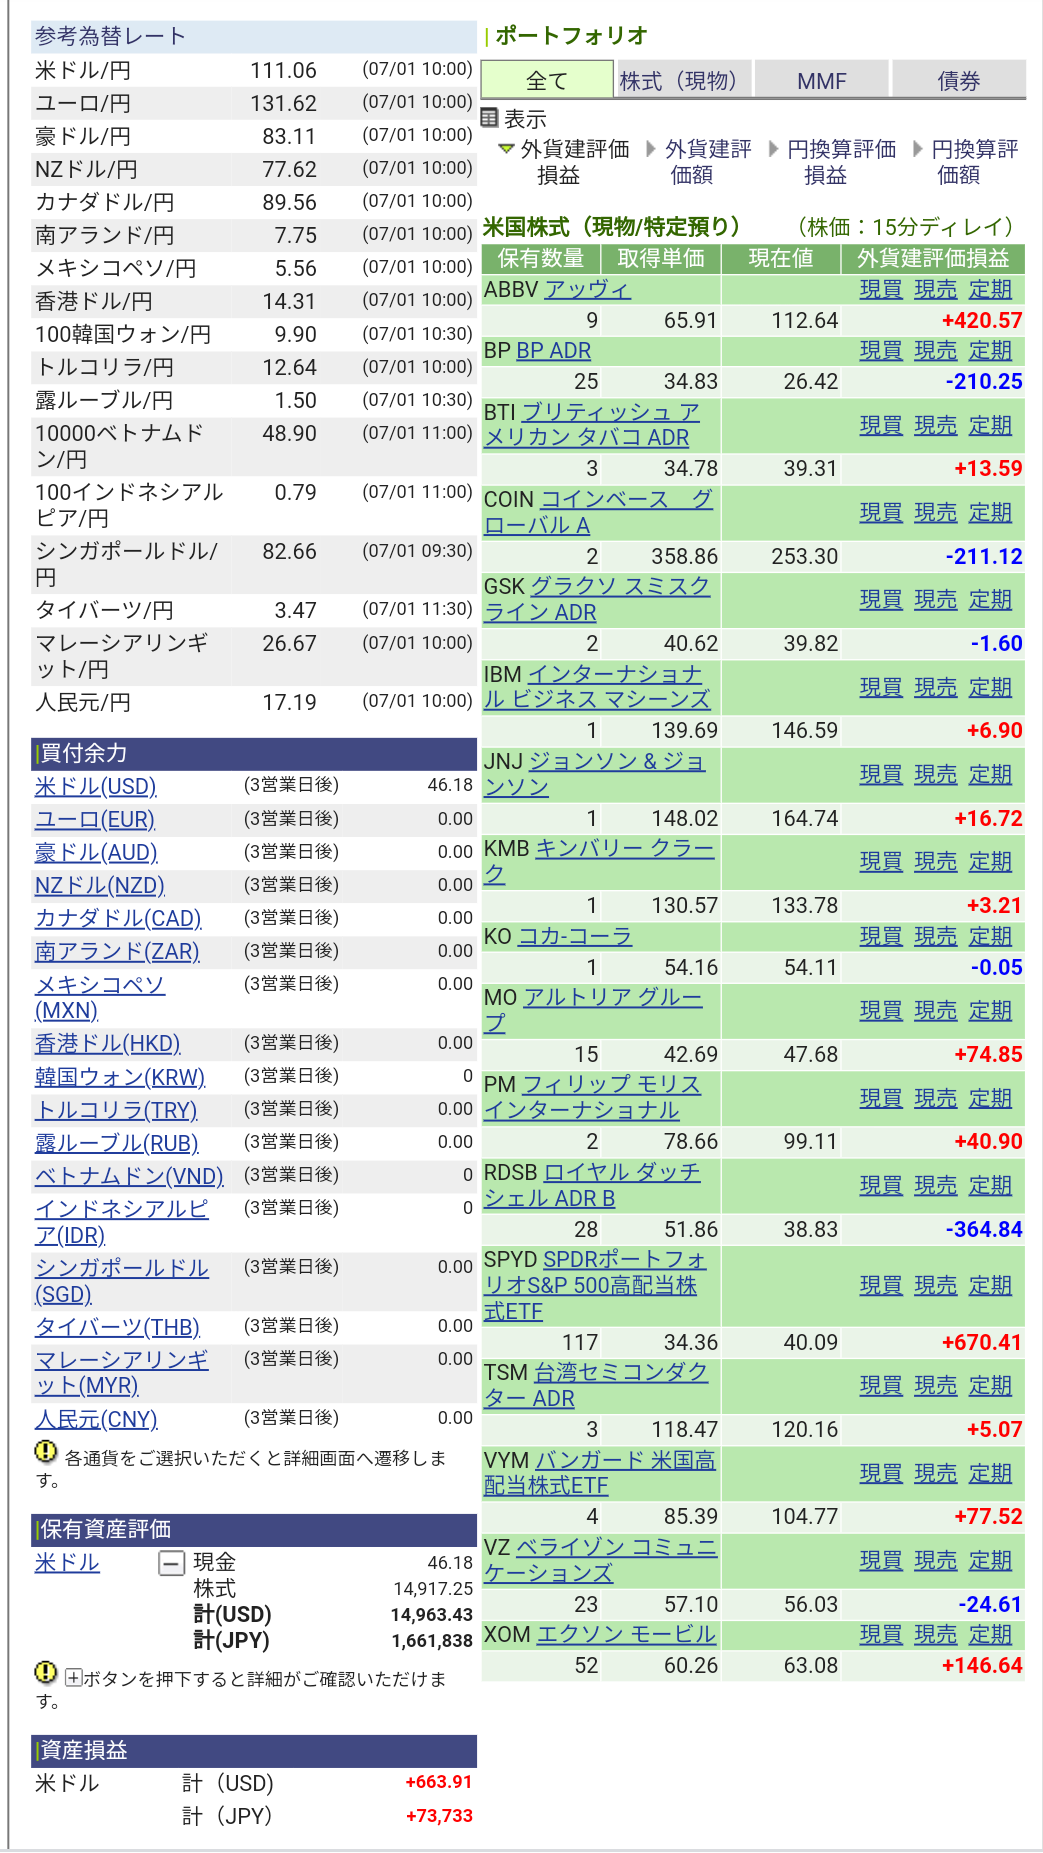The width and height of the screenshot is (1043, 1853).
Task: Open the マレーシアリンギット(MYR) link
Action: pos(122,1373)
